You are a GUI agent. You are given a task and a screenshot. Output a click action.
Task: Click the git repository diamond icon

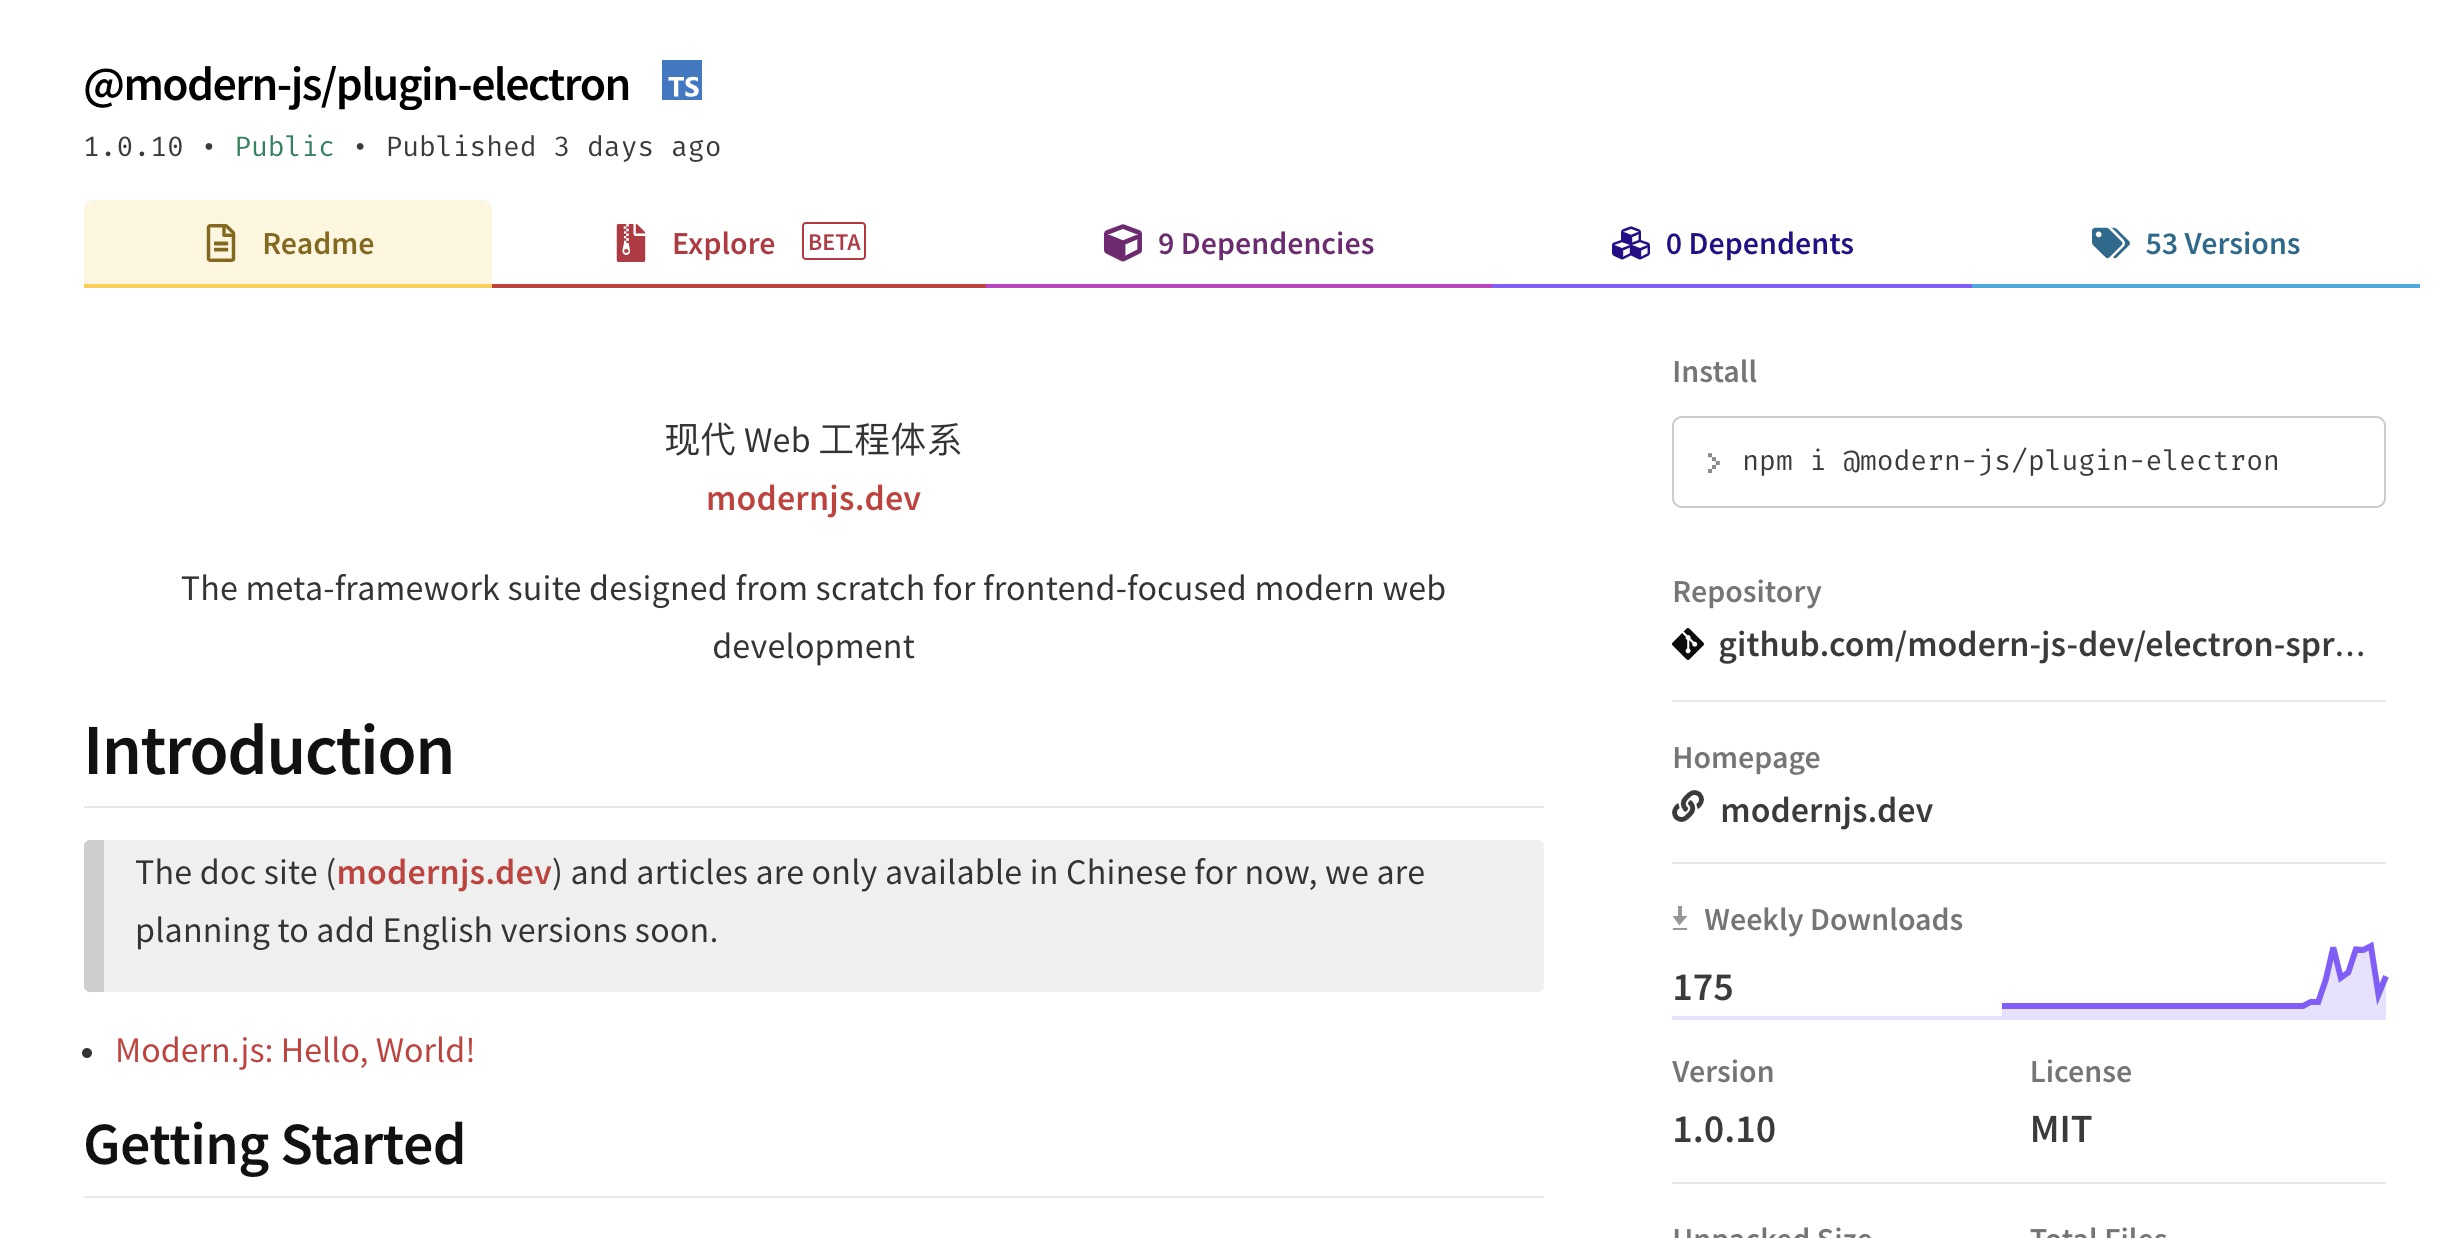(x=1688, y=644)
